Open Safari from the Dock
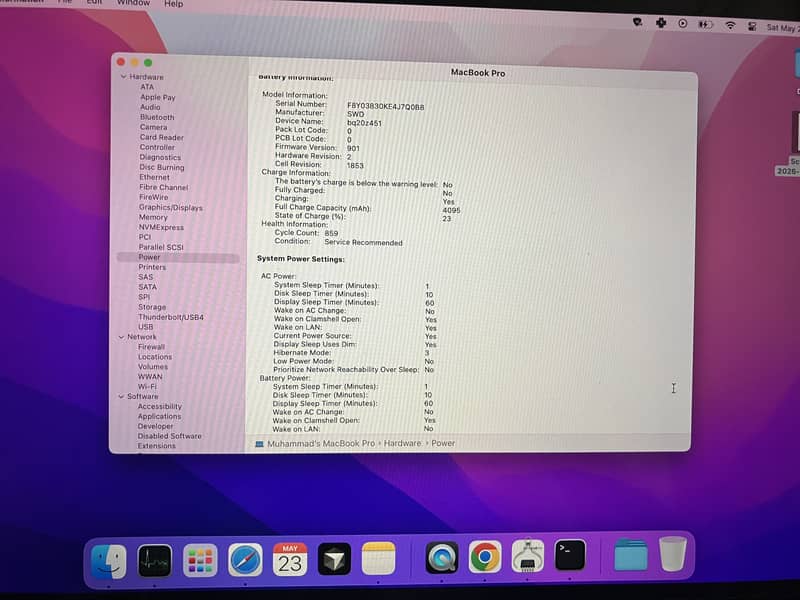The width and height of the screenshot is (800, 600). click(x=245, y=560)
